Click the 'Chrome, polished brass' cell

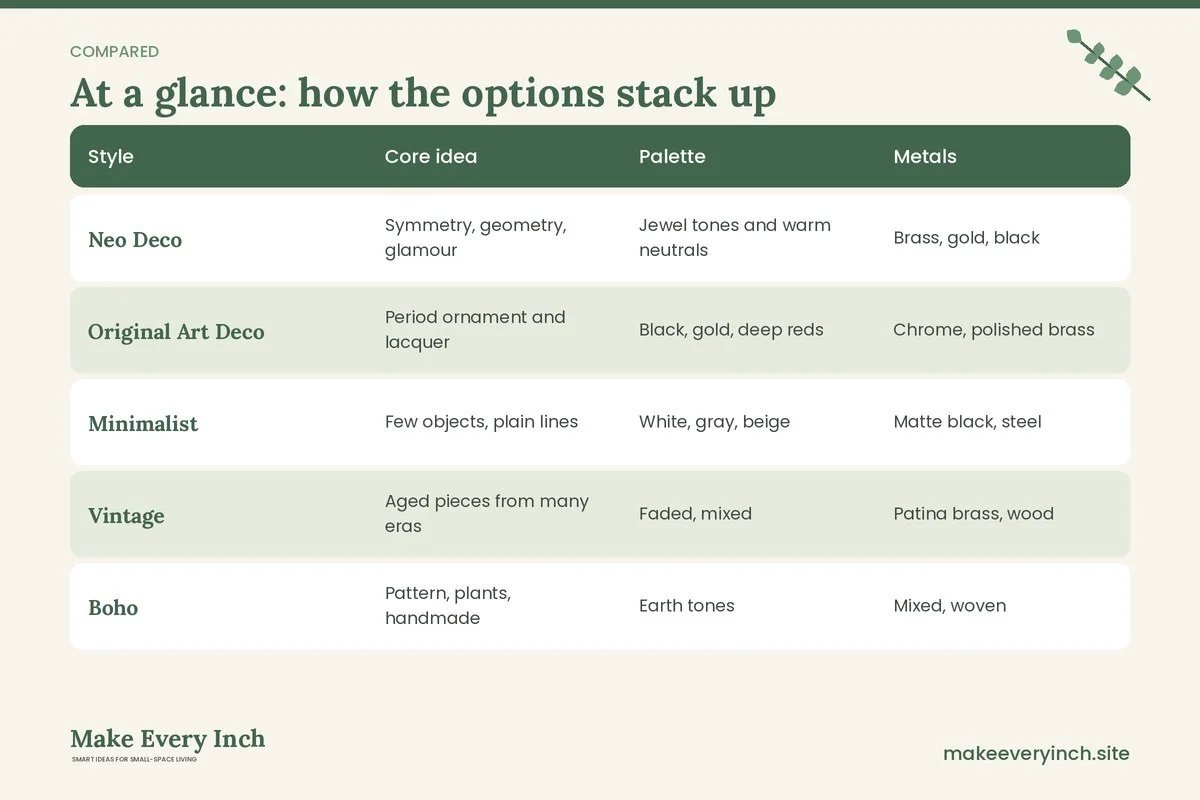click(994, 330)
